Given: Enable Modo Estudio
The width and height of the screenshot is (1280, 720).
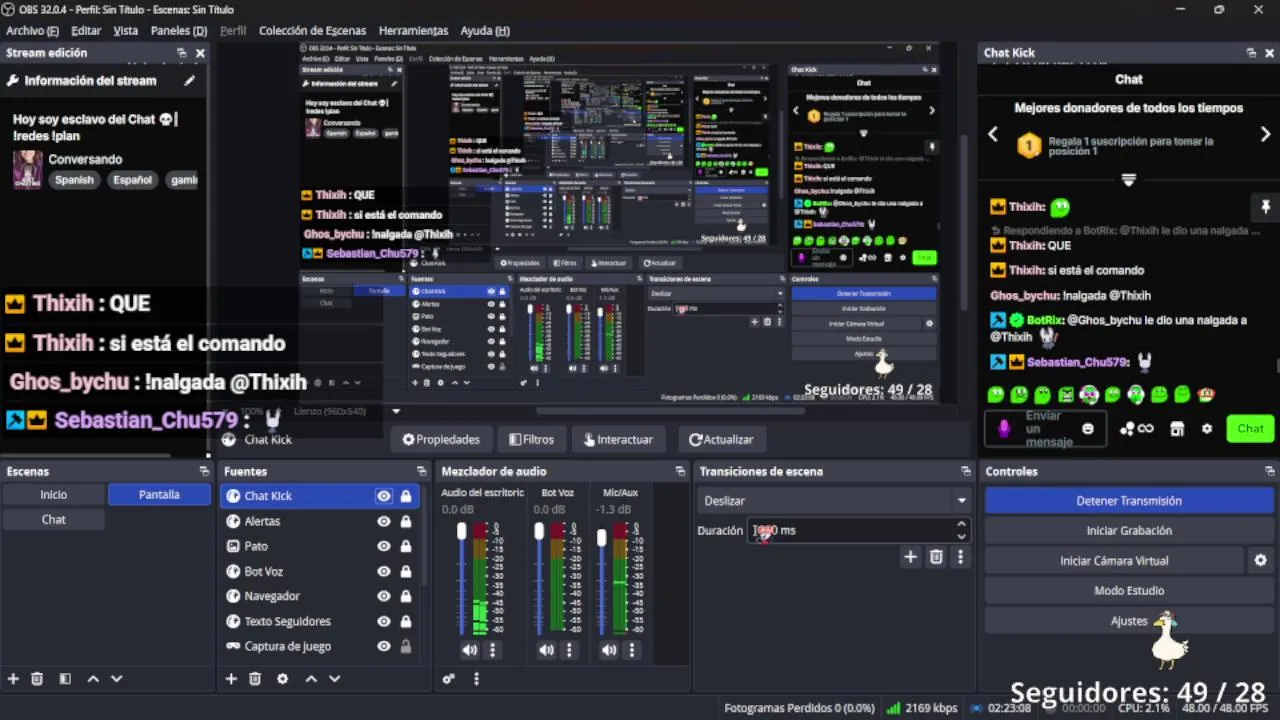Looking at the screenshot, I should tap(1129, 591).
